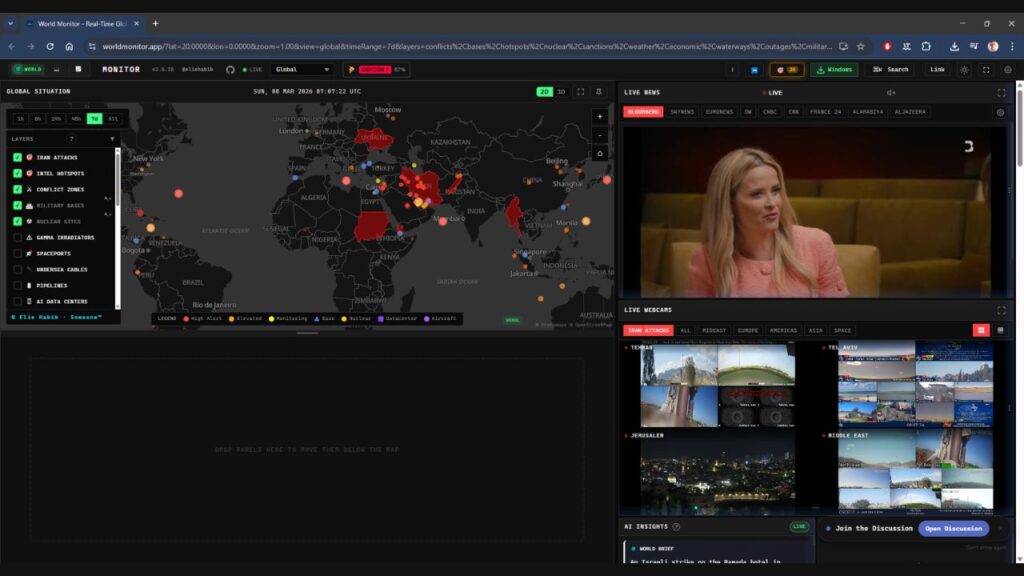The image size is (1024, 576).
Task: Expand the MILITARY BASES layer options
Action: [x=107, y=200]
